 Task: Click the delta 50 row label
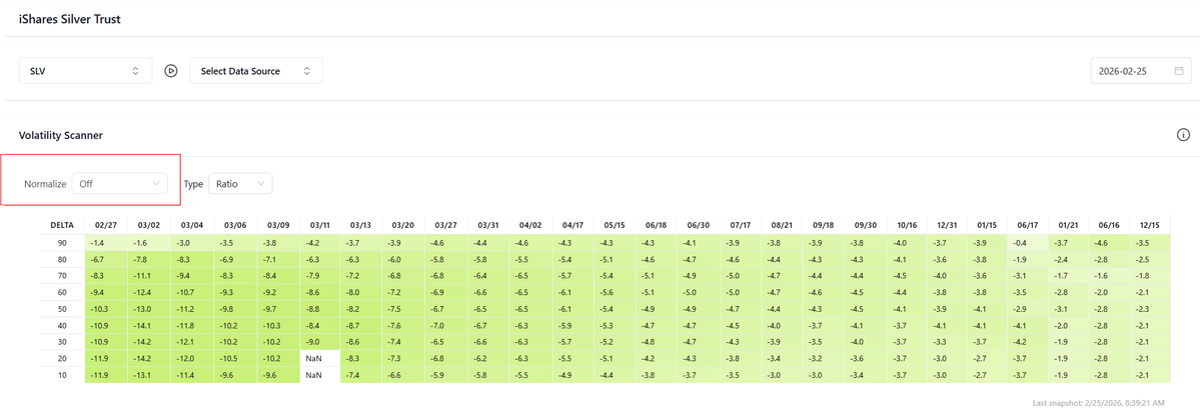click(61, 308)
